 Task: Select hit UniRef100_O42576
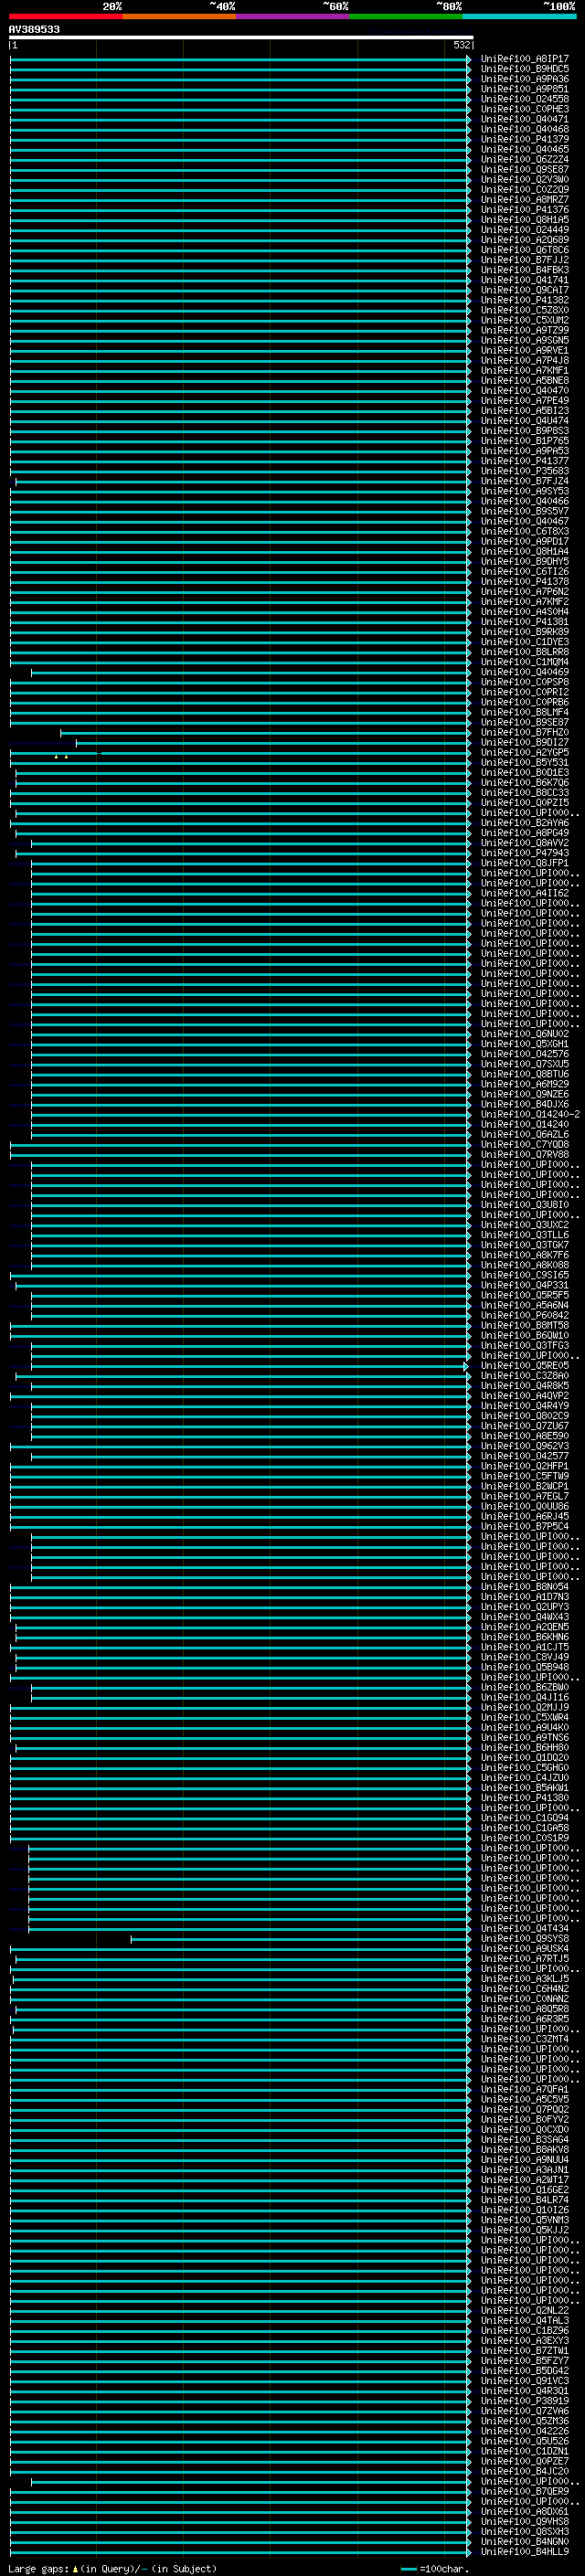(x=524, y=1054)
